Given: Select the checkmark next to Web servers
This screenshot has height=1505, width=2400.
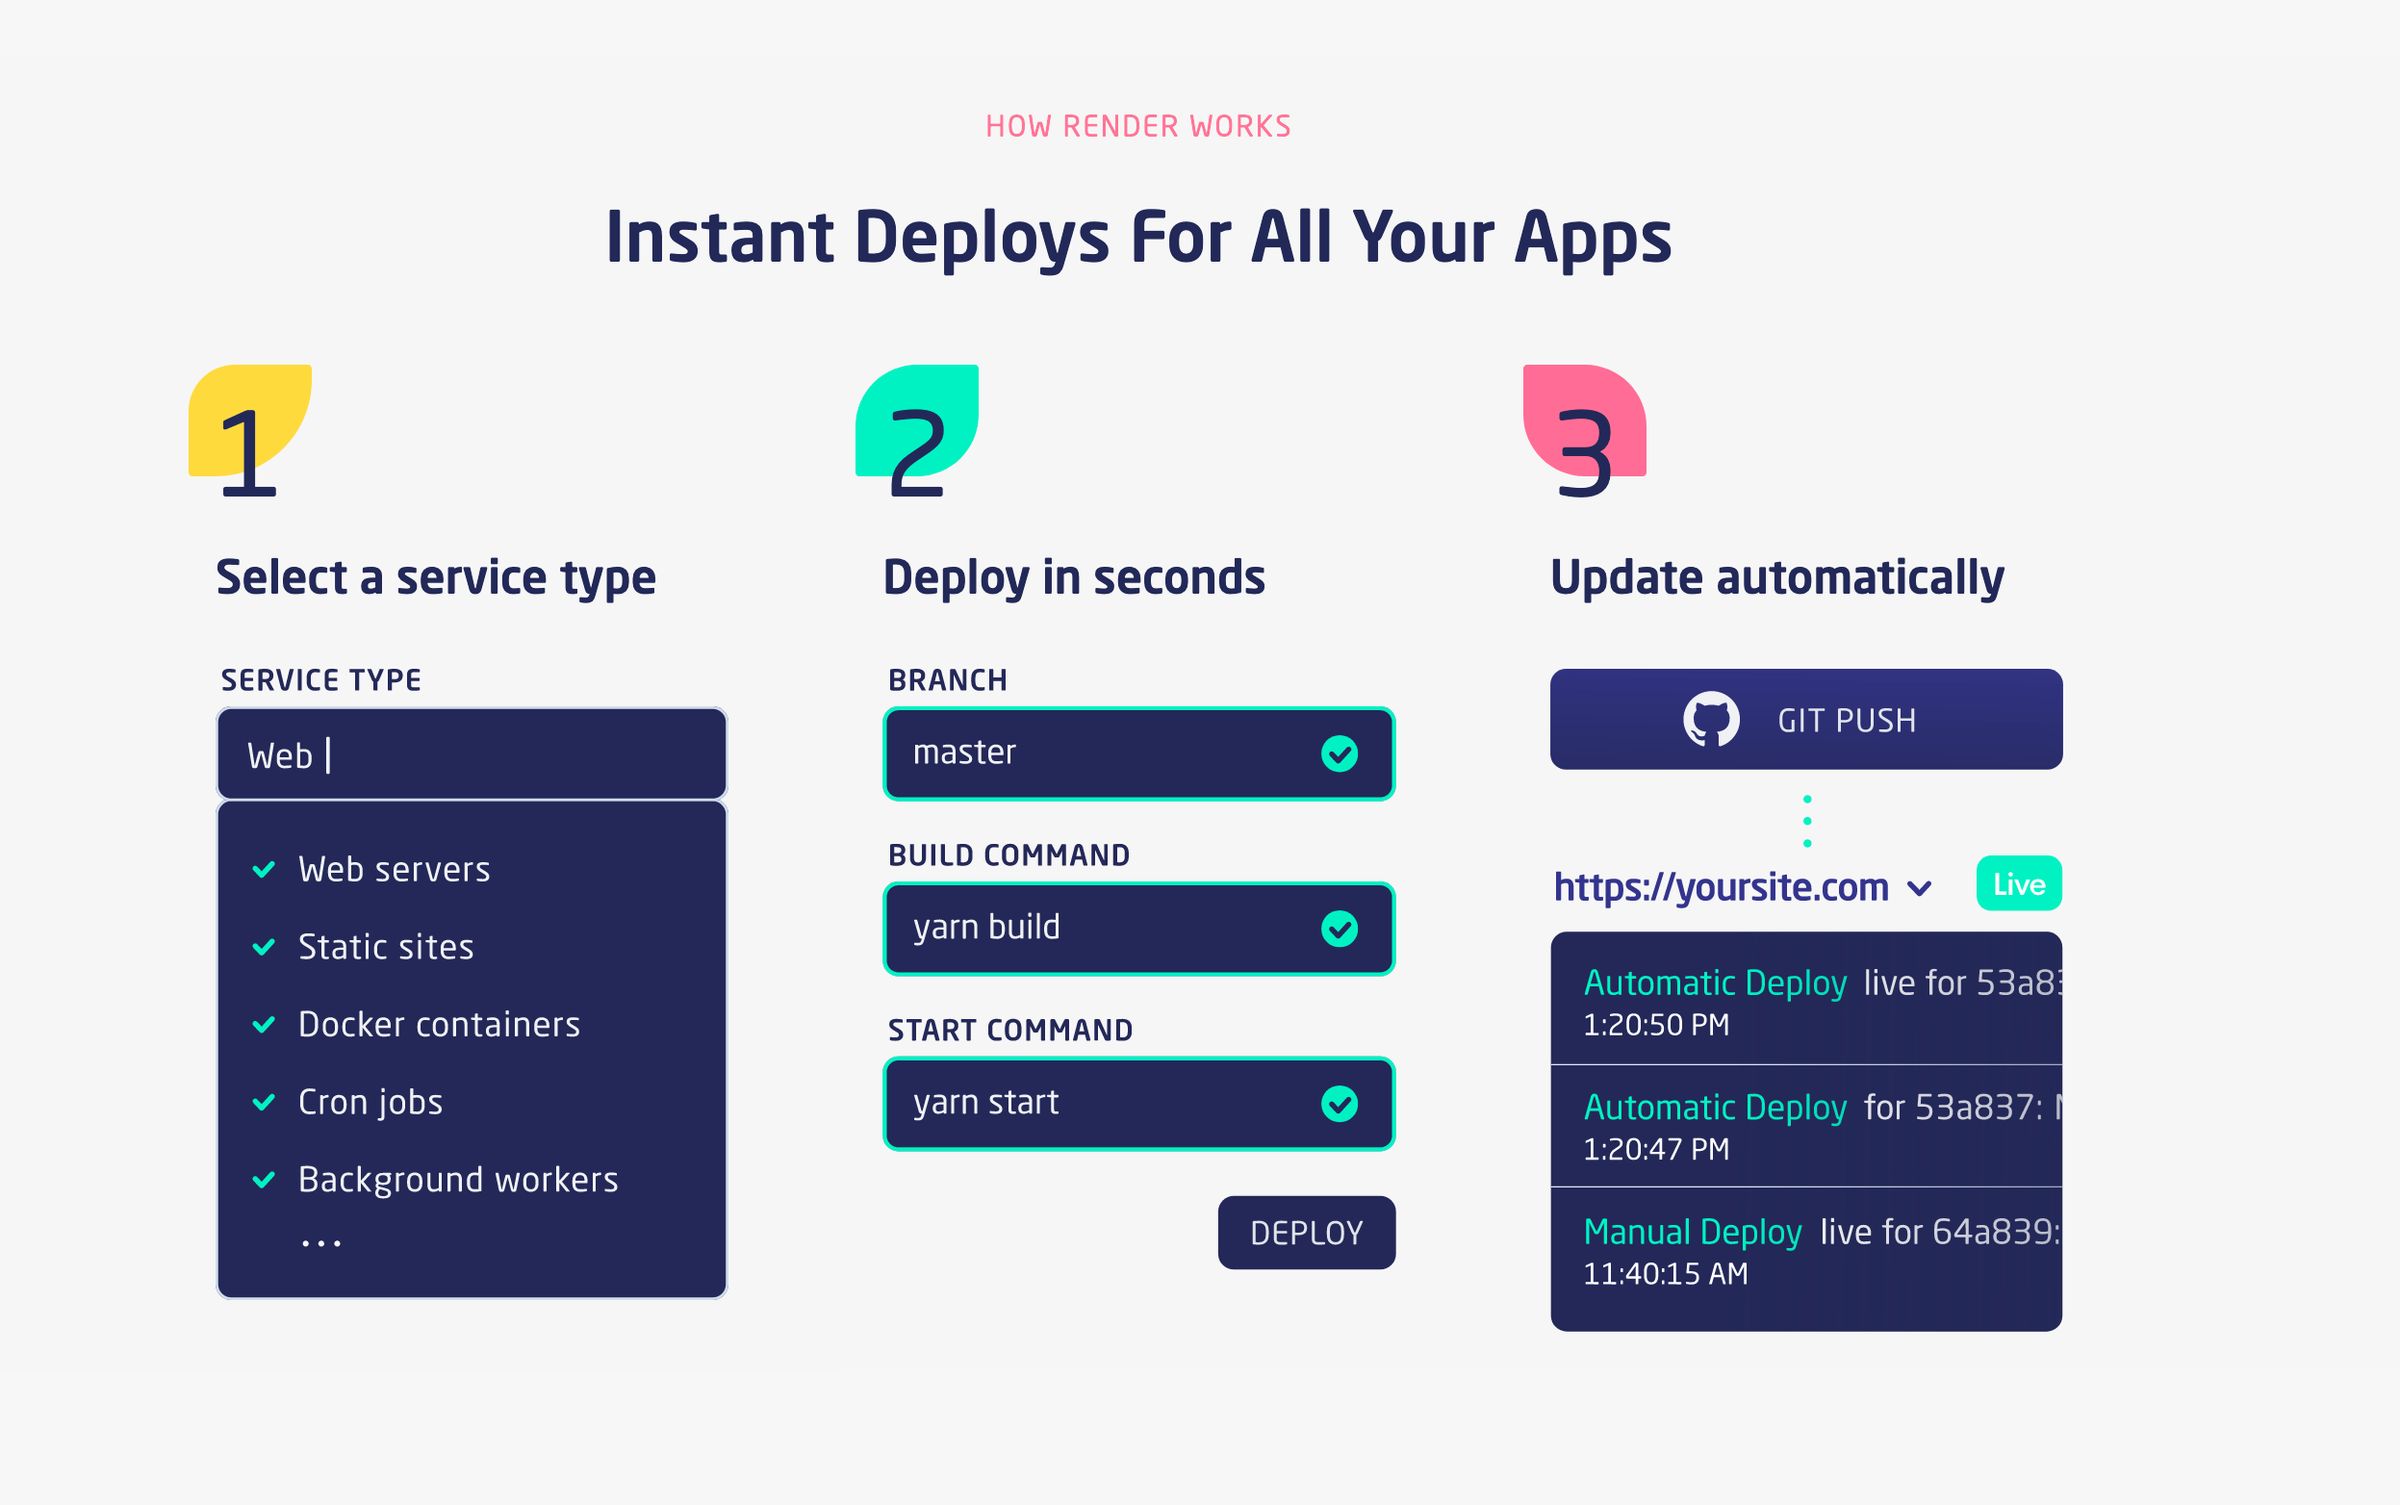Looking at the screenshot, I should pyautogui.click(x=264, y=869).
